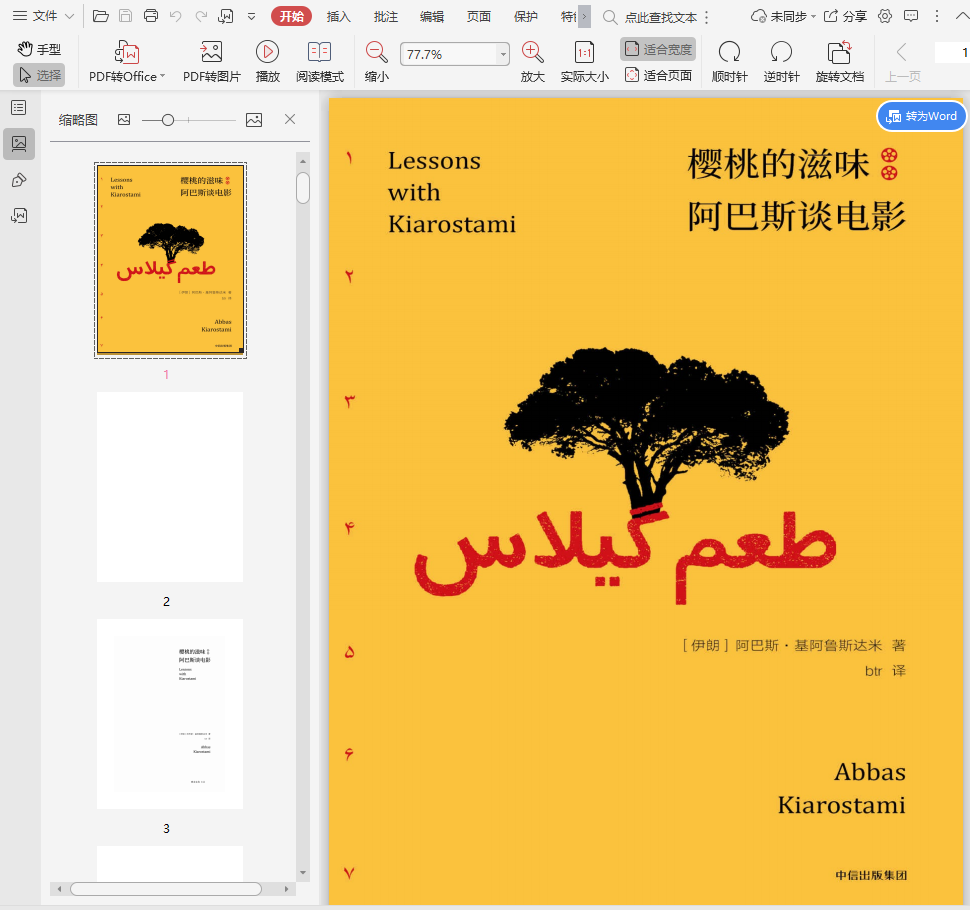Screen dimensions: 970x910
Task: Close the 缩略图 thumbnail panel
Action: tap(290, 119)
